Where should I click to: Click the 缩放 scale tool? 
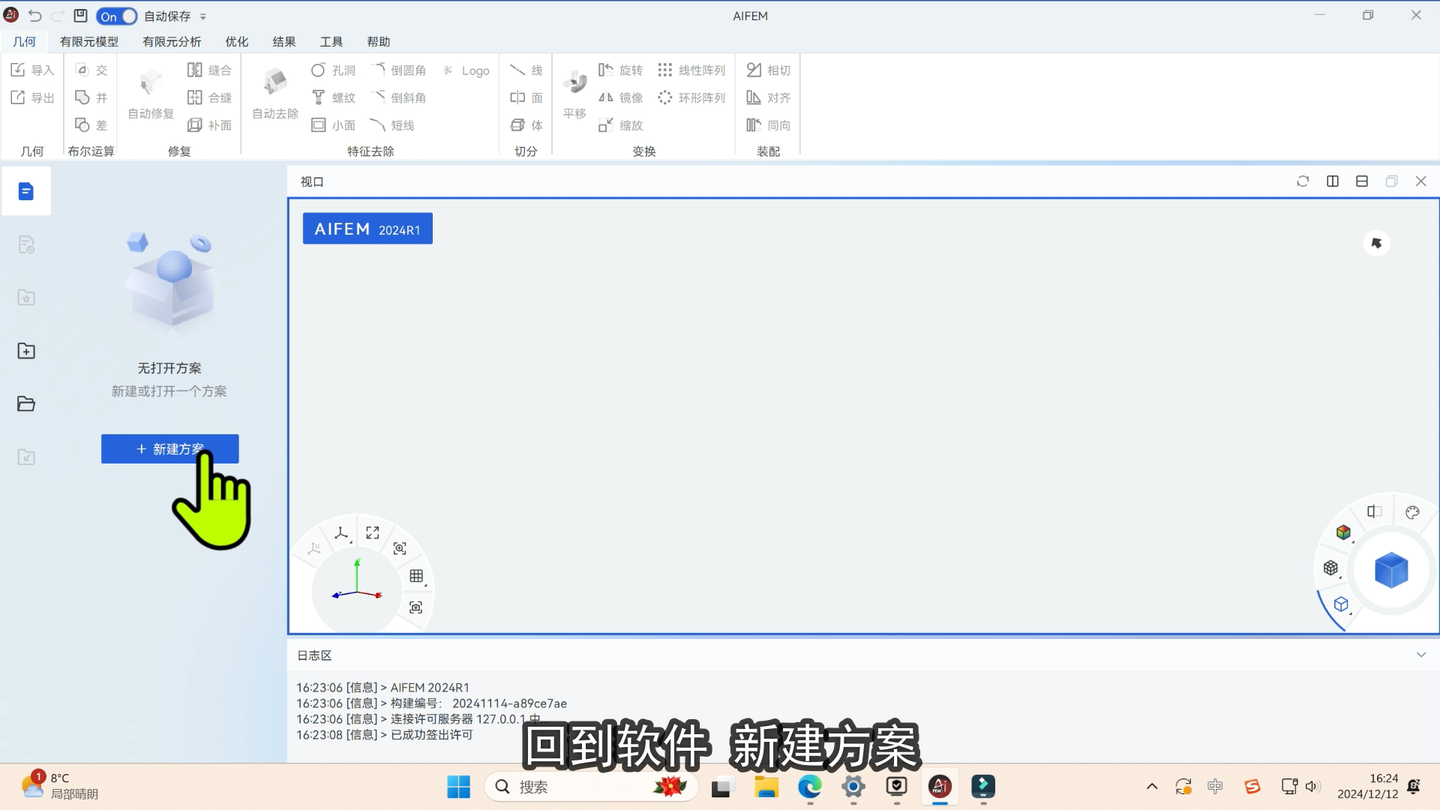pos(620,125)
